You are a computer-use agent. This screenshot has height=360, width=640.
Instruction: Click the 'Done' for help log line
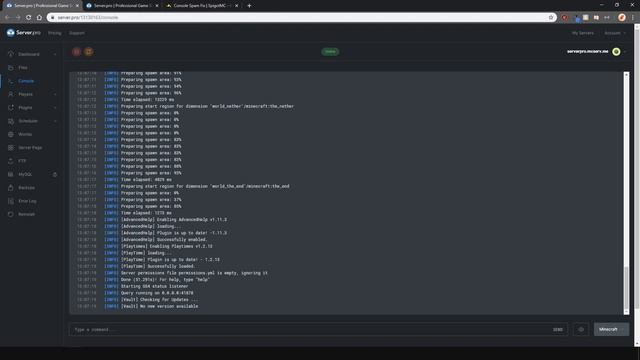(x=165, y=280)
